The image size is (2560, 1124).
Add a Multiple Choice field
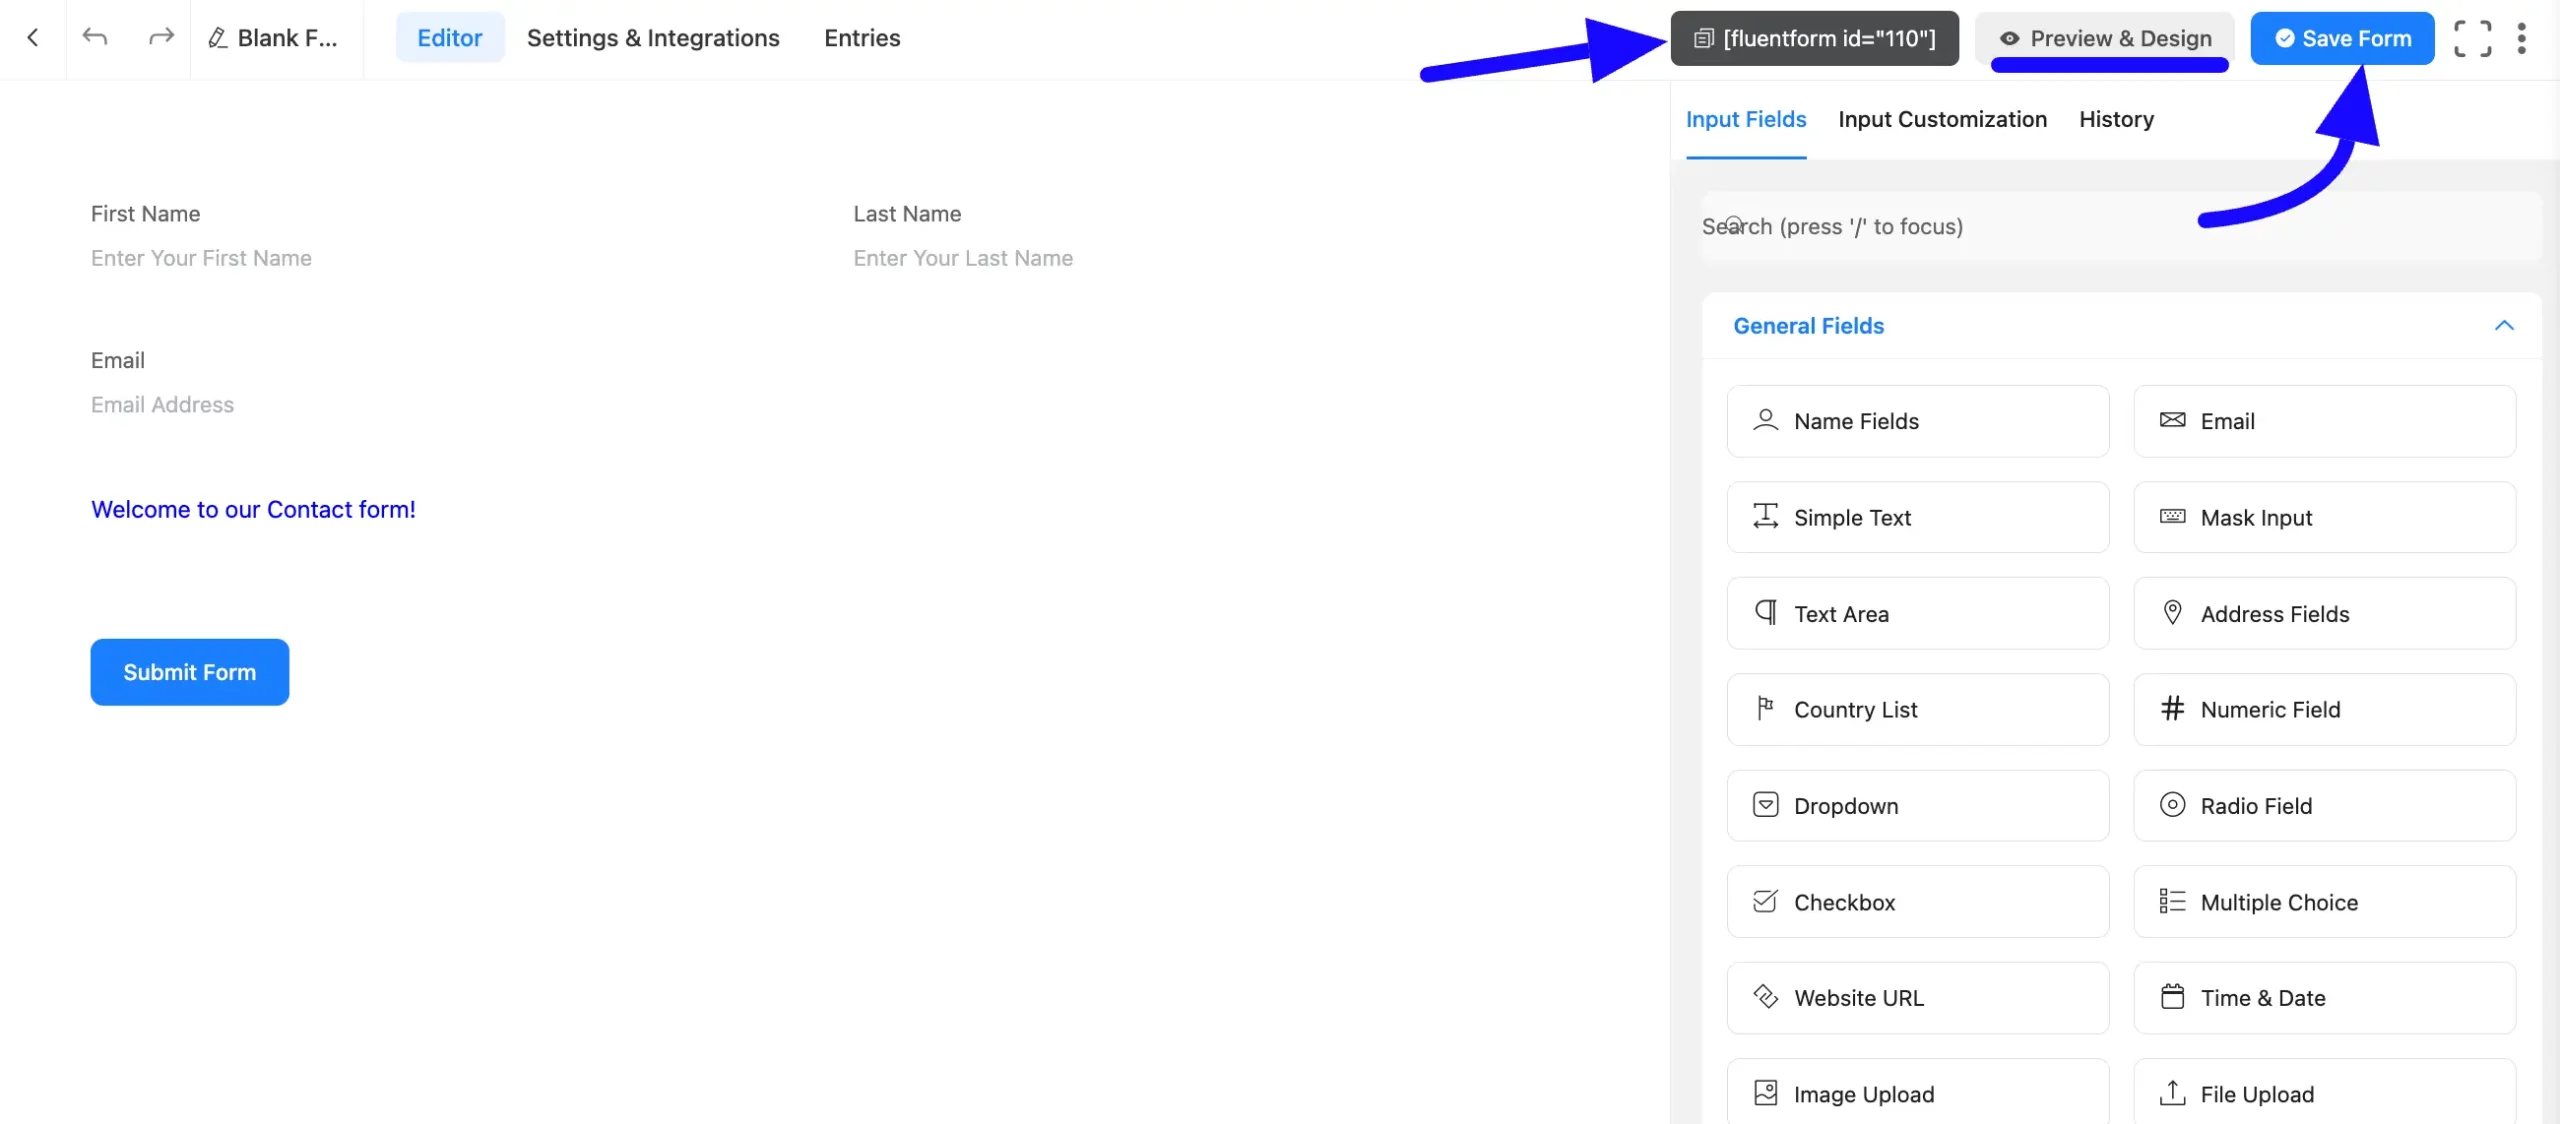click(x=2325, y=901)
